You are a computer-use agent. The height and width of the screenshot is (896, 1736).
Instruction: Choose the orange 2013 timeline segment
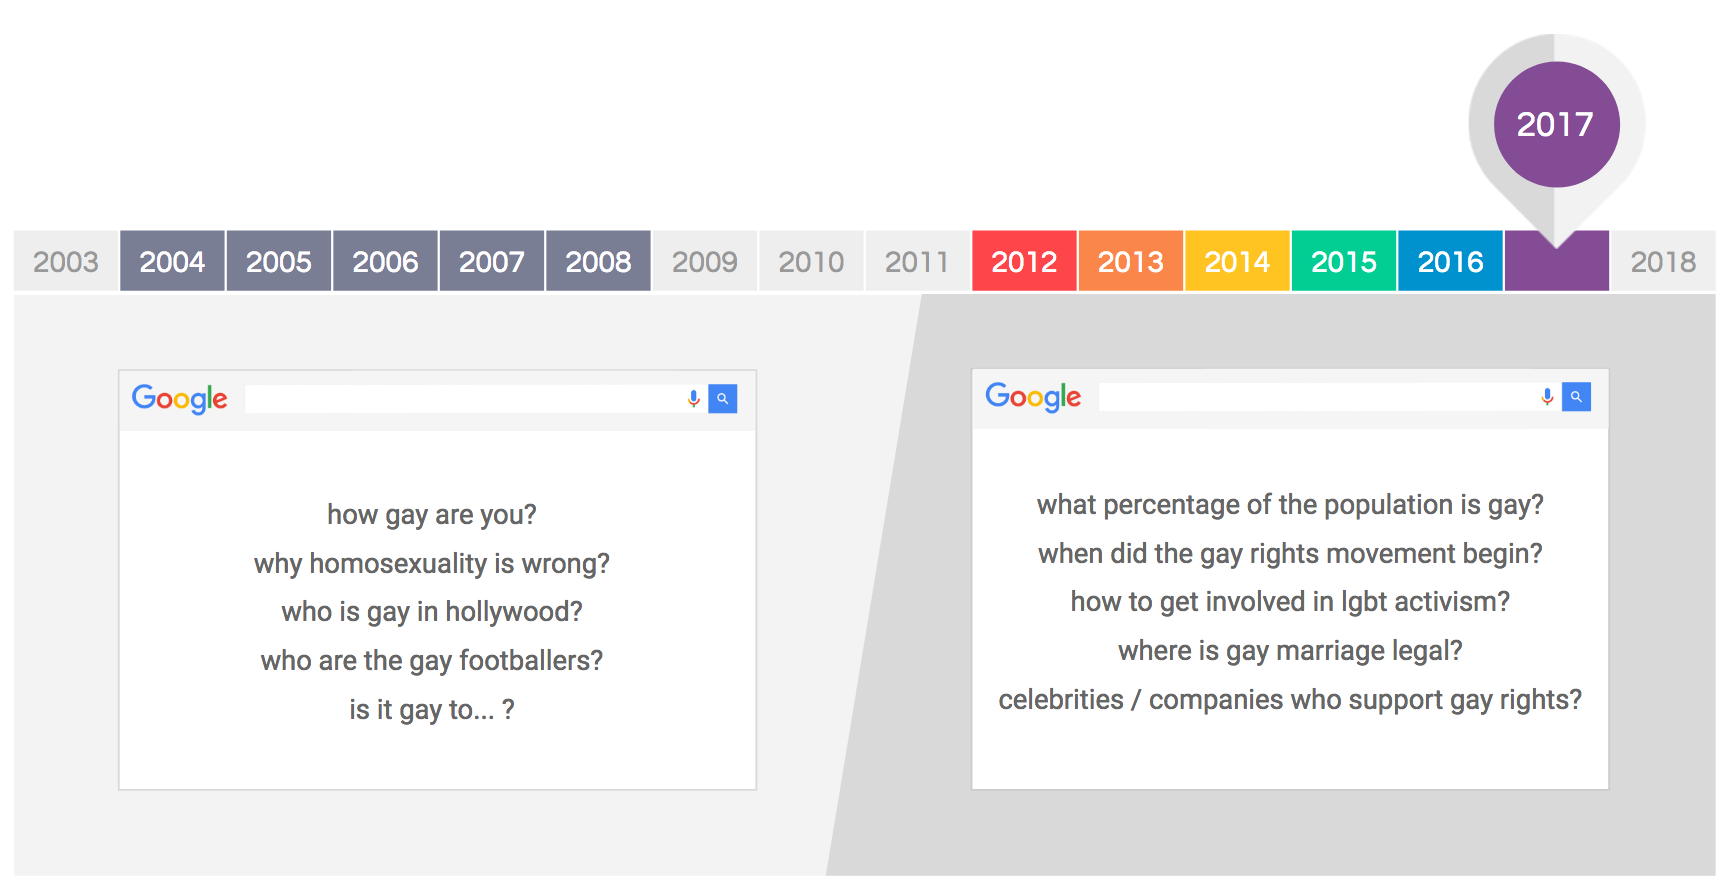point(1131,261)
